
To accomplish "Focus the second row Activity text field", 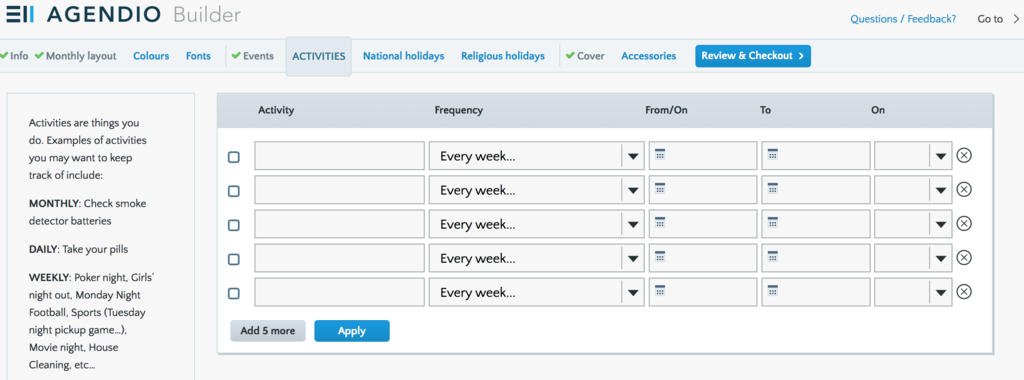I will coord(340,189).
